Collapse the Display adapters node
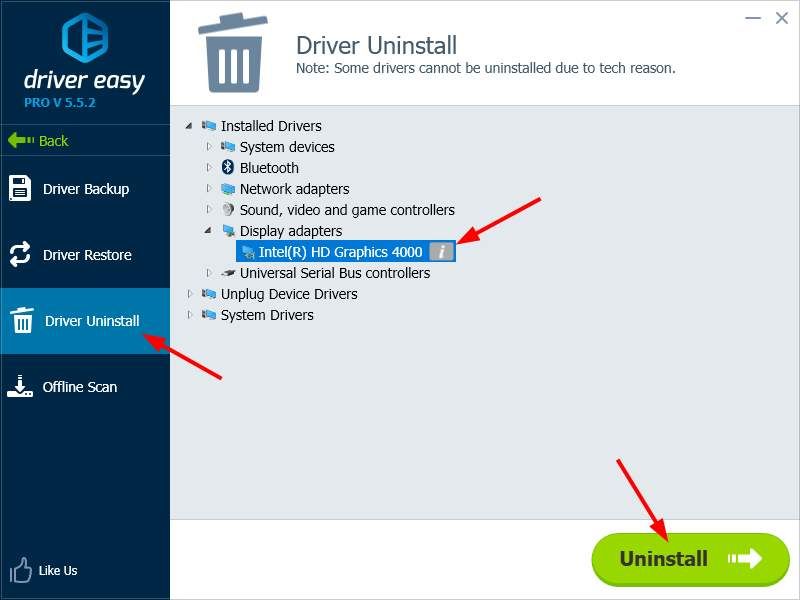This screenshot has width=800, height=600. (x=209, y=231)
